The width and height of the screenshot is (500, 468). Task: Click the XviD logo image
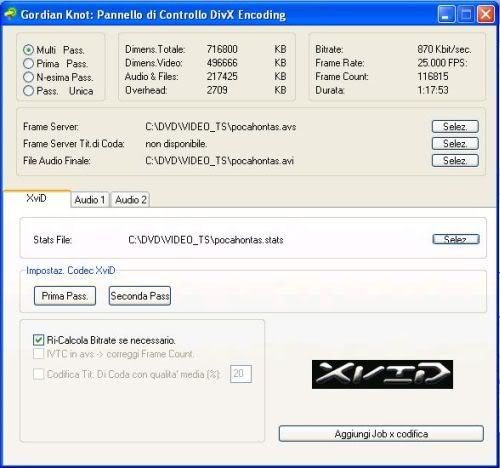click(382, 374)
